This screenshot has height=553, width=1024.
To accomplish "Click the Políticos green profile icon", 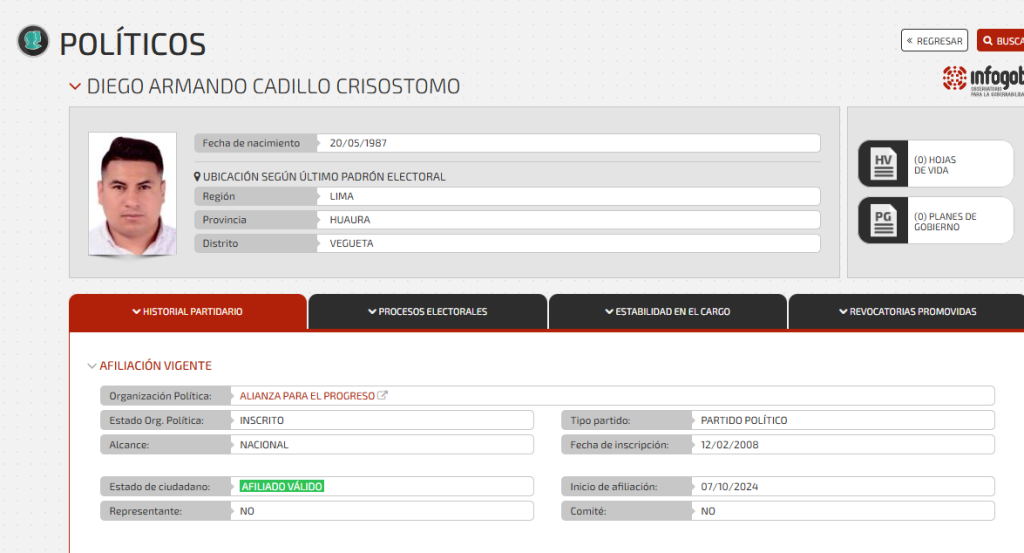I will pos(34,41).
